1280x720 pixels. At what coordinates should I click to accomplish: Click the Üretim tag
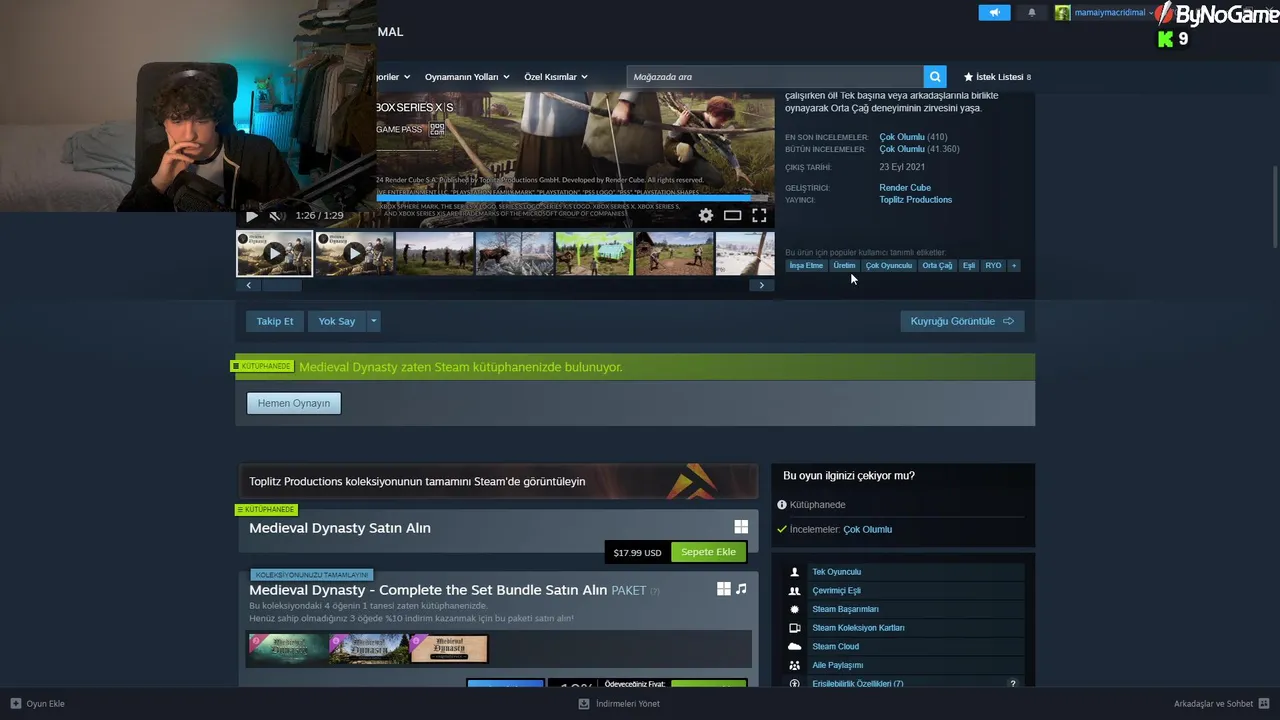click(844, 265)
